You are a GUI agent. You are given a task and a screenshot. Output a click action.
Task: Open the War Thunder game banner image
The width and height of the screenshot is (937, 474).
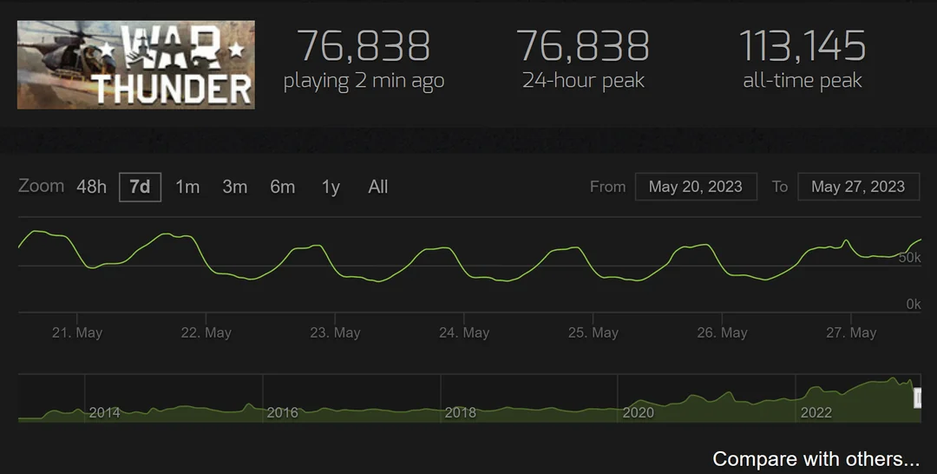click(x=136, y=65)
